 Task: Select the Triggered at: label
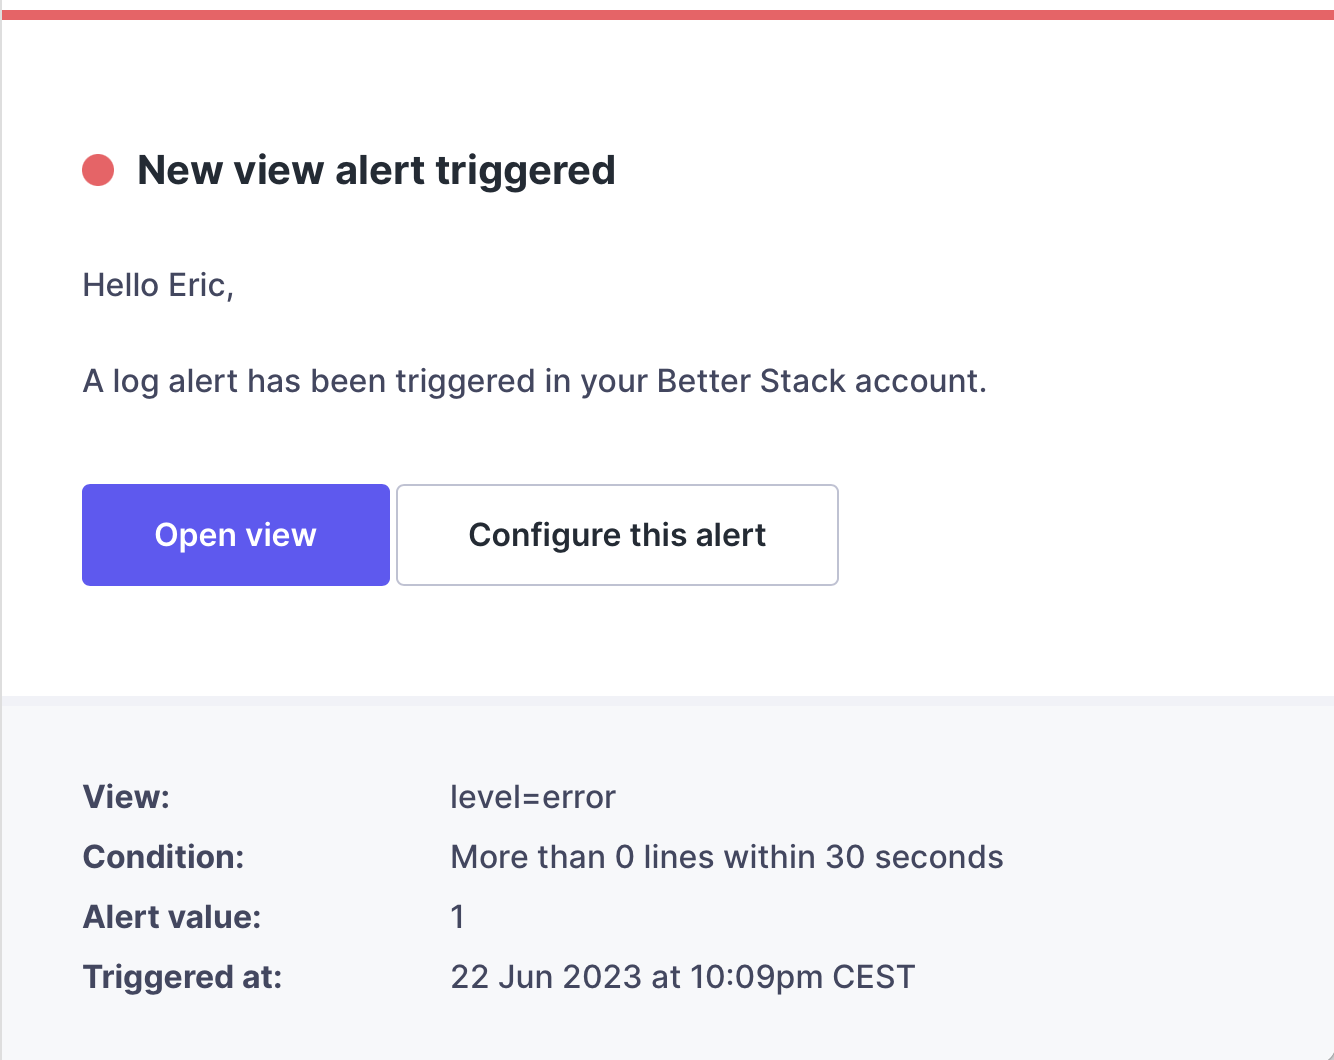click(182, 977)
